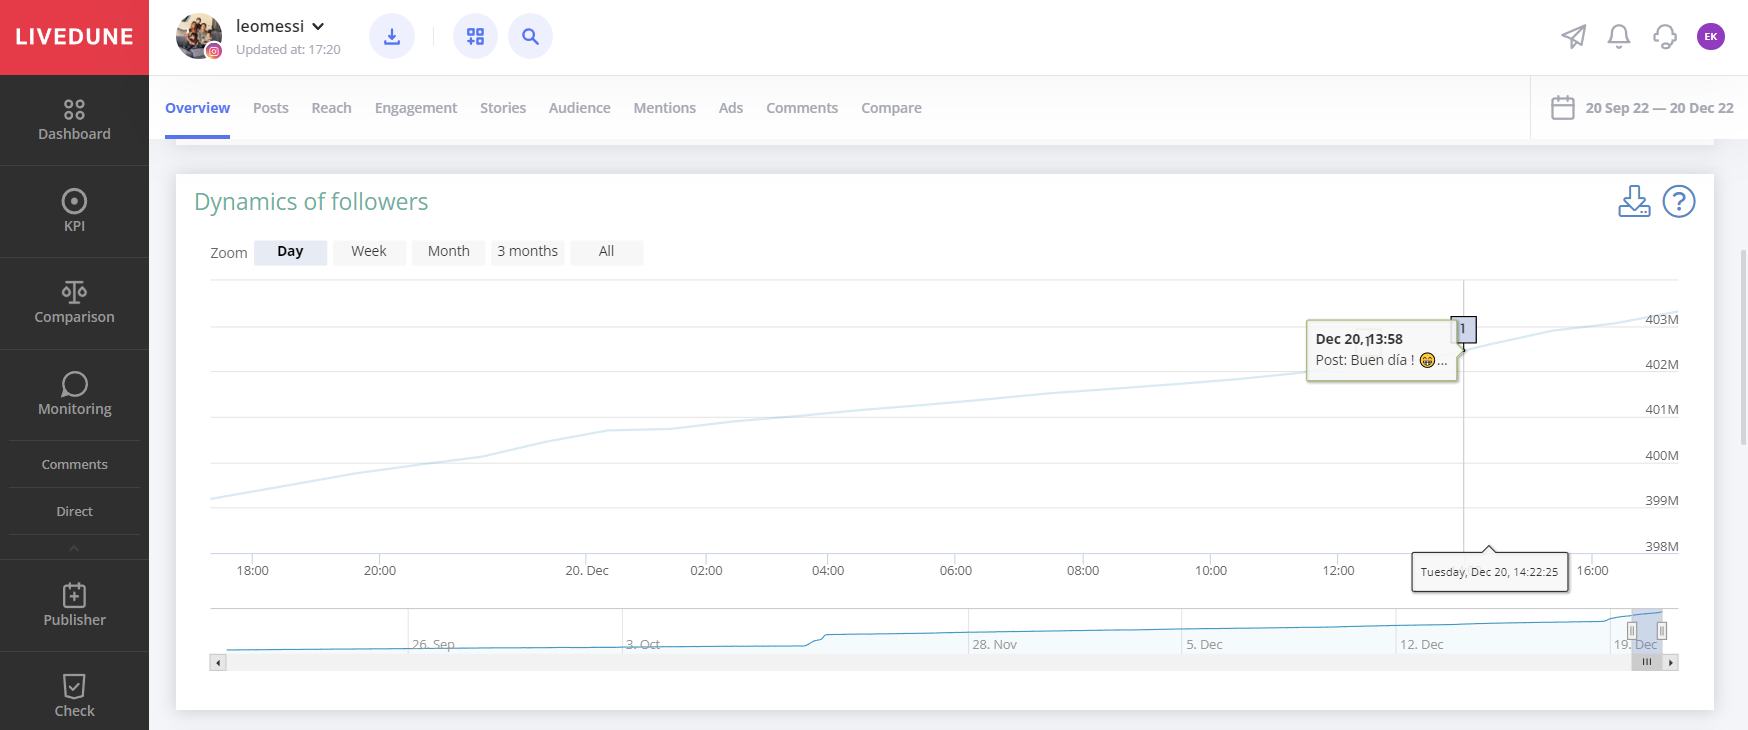The image size is (1748, 730).
Task: Open help for Dynamics of followers
Action: tap(1678, 201)
